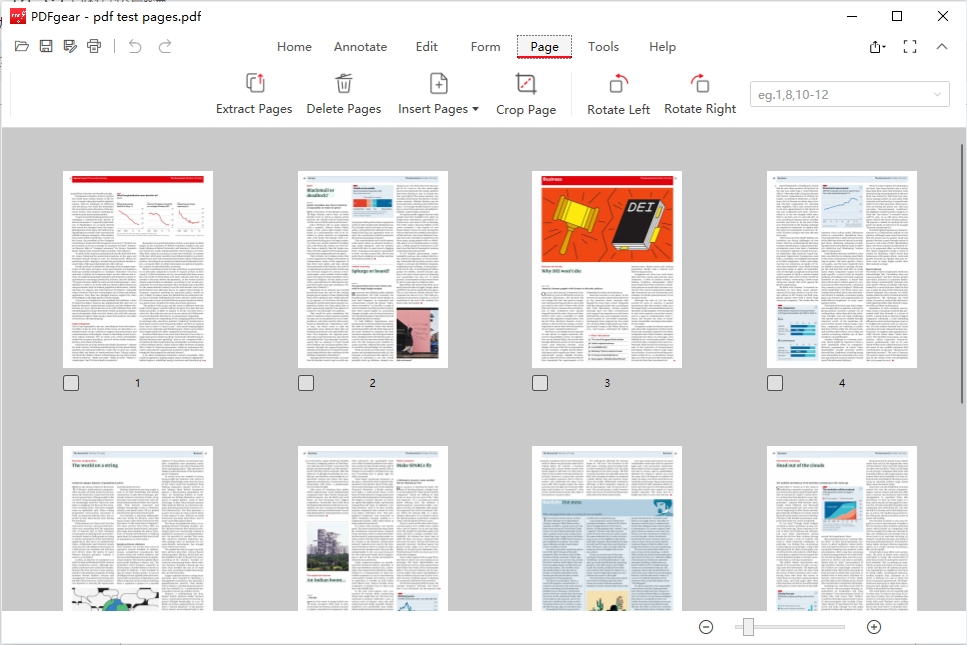Open the Tools menu
The width and height of the screenshot is (967, 645).
point(604,46)
